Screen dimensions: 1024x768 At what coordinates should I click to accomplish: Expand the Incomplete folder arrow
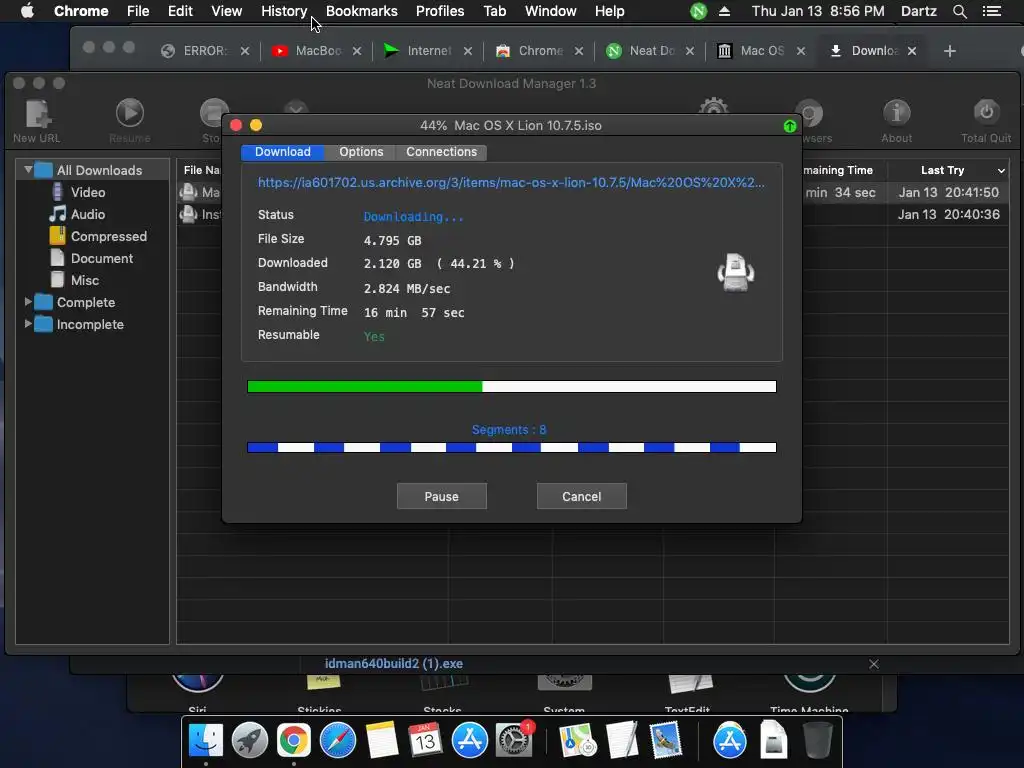pyautogui.click(x=28, y=324)
